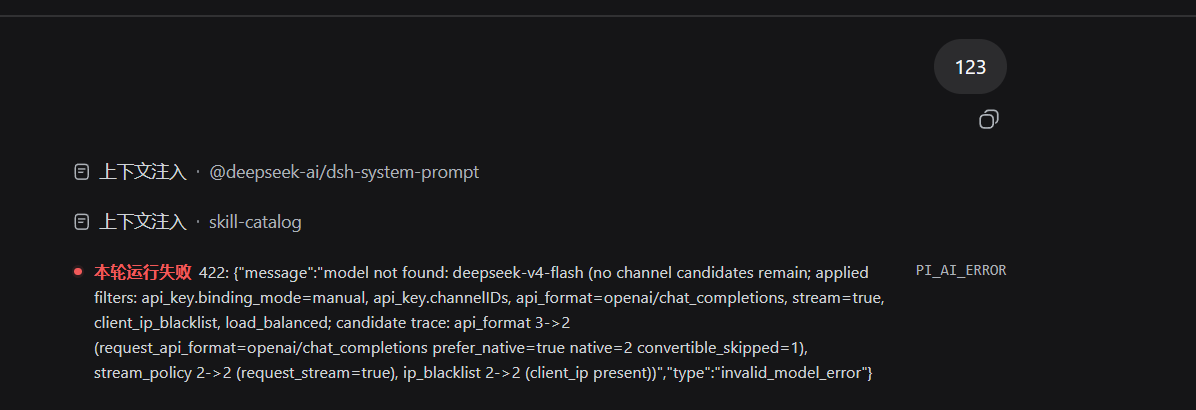Expand the 上下文注入 row for dsh-system-prompt

pyautogui.click(x=143, y=172)
